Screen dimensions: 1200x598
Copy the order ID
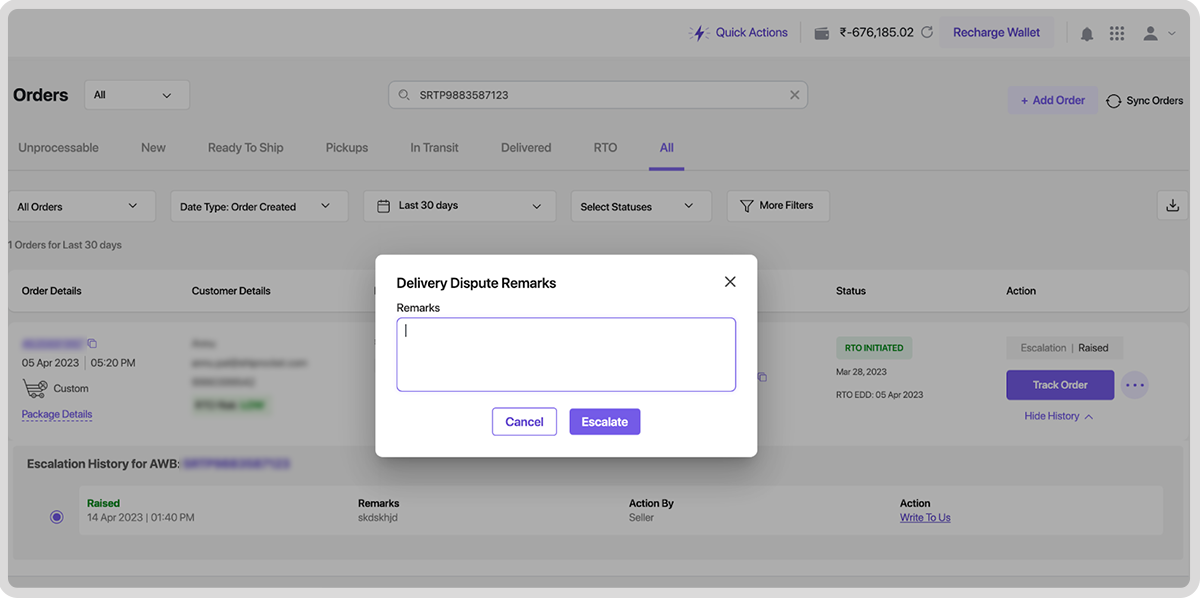[x=92, y=343]
